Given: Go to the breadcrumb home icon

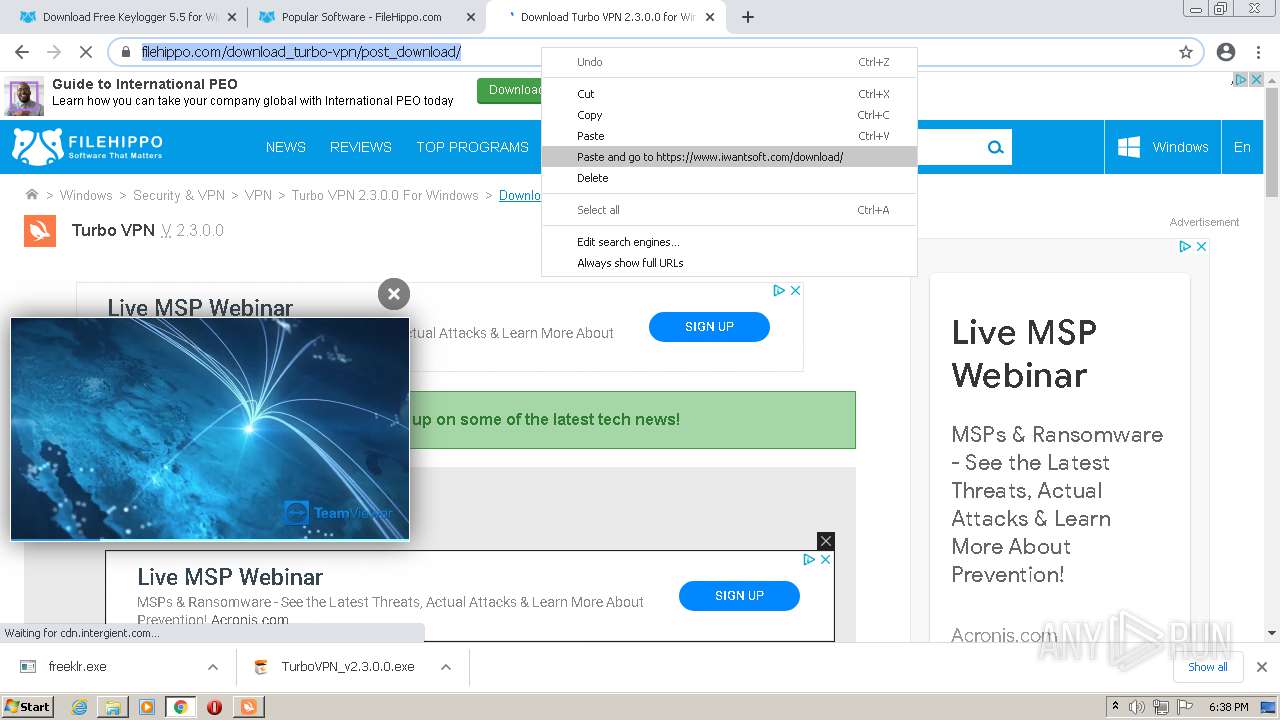Looking at the screenshot, I should 32,195.
